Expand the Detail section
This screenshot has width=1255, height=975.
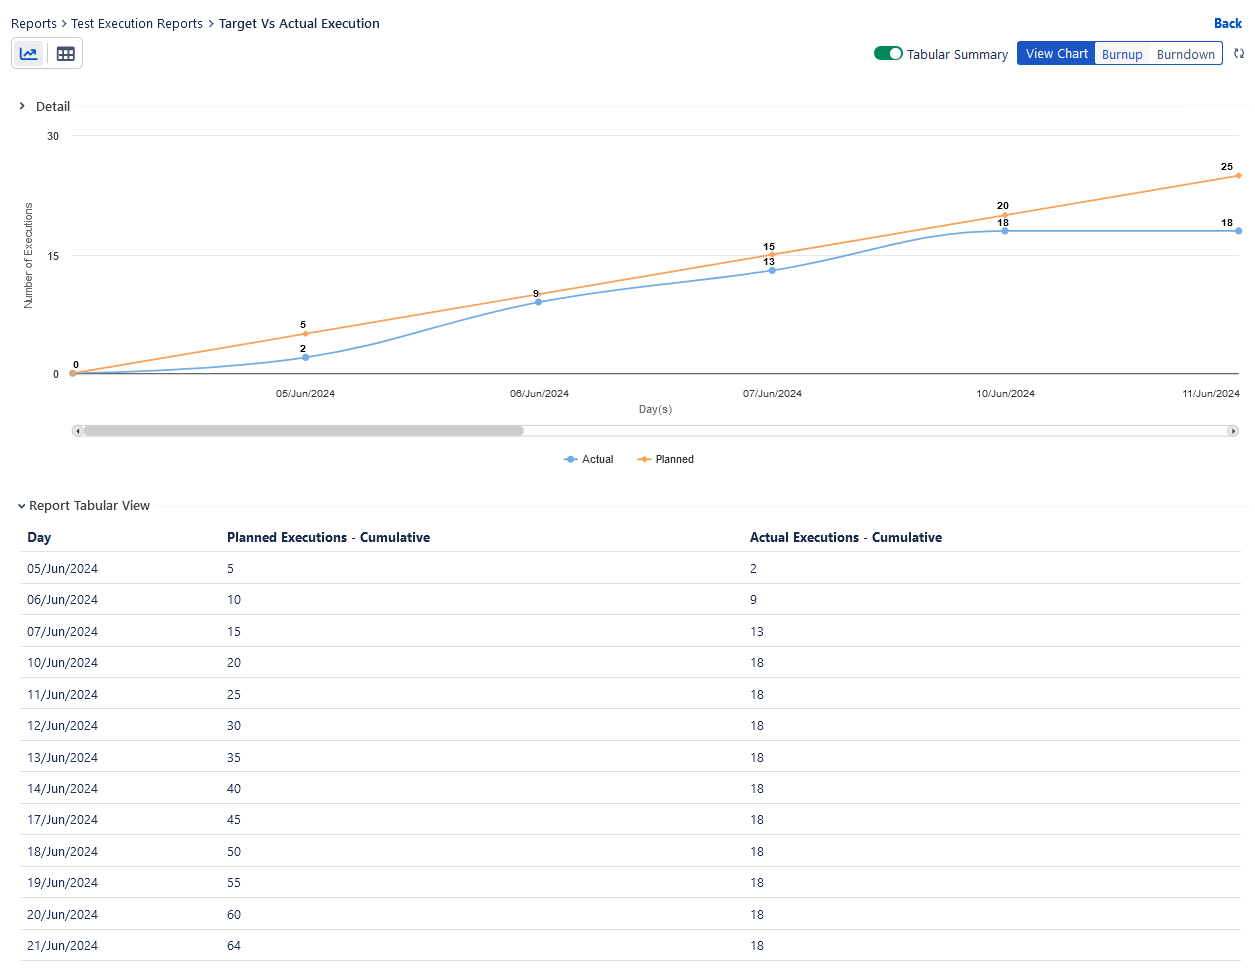coord(22,106)
